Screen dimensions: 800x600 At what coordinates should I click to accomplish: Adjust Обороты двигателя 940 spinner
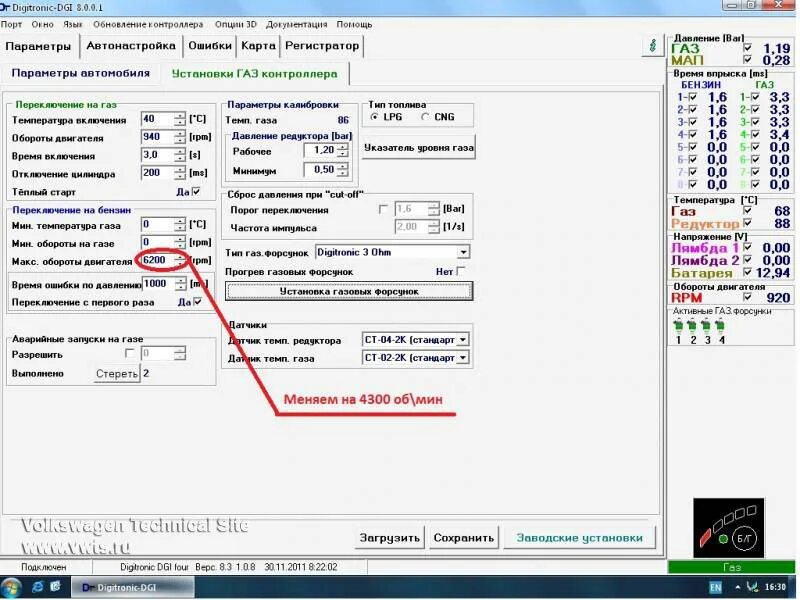179,137
